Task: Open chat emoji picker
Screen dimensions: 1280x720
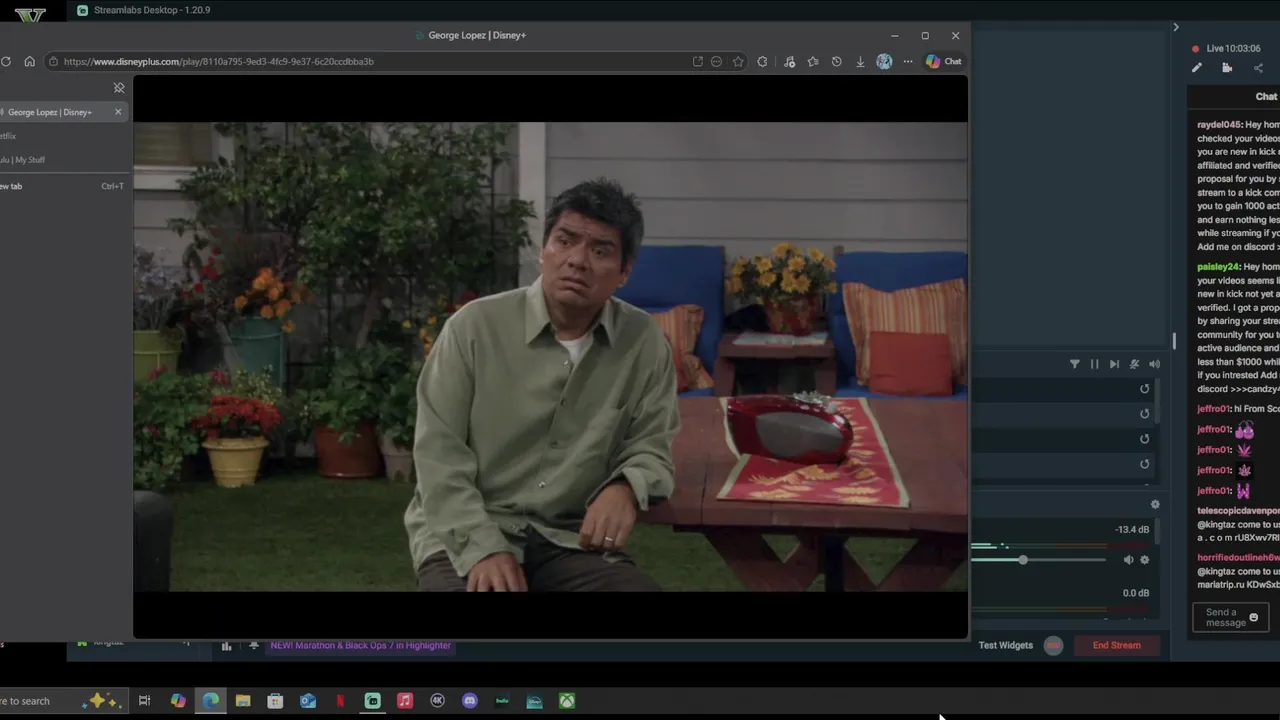Action: (x=1254, y=617)
